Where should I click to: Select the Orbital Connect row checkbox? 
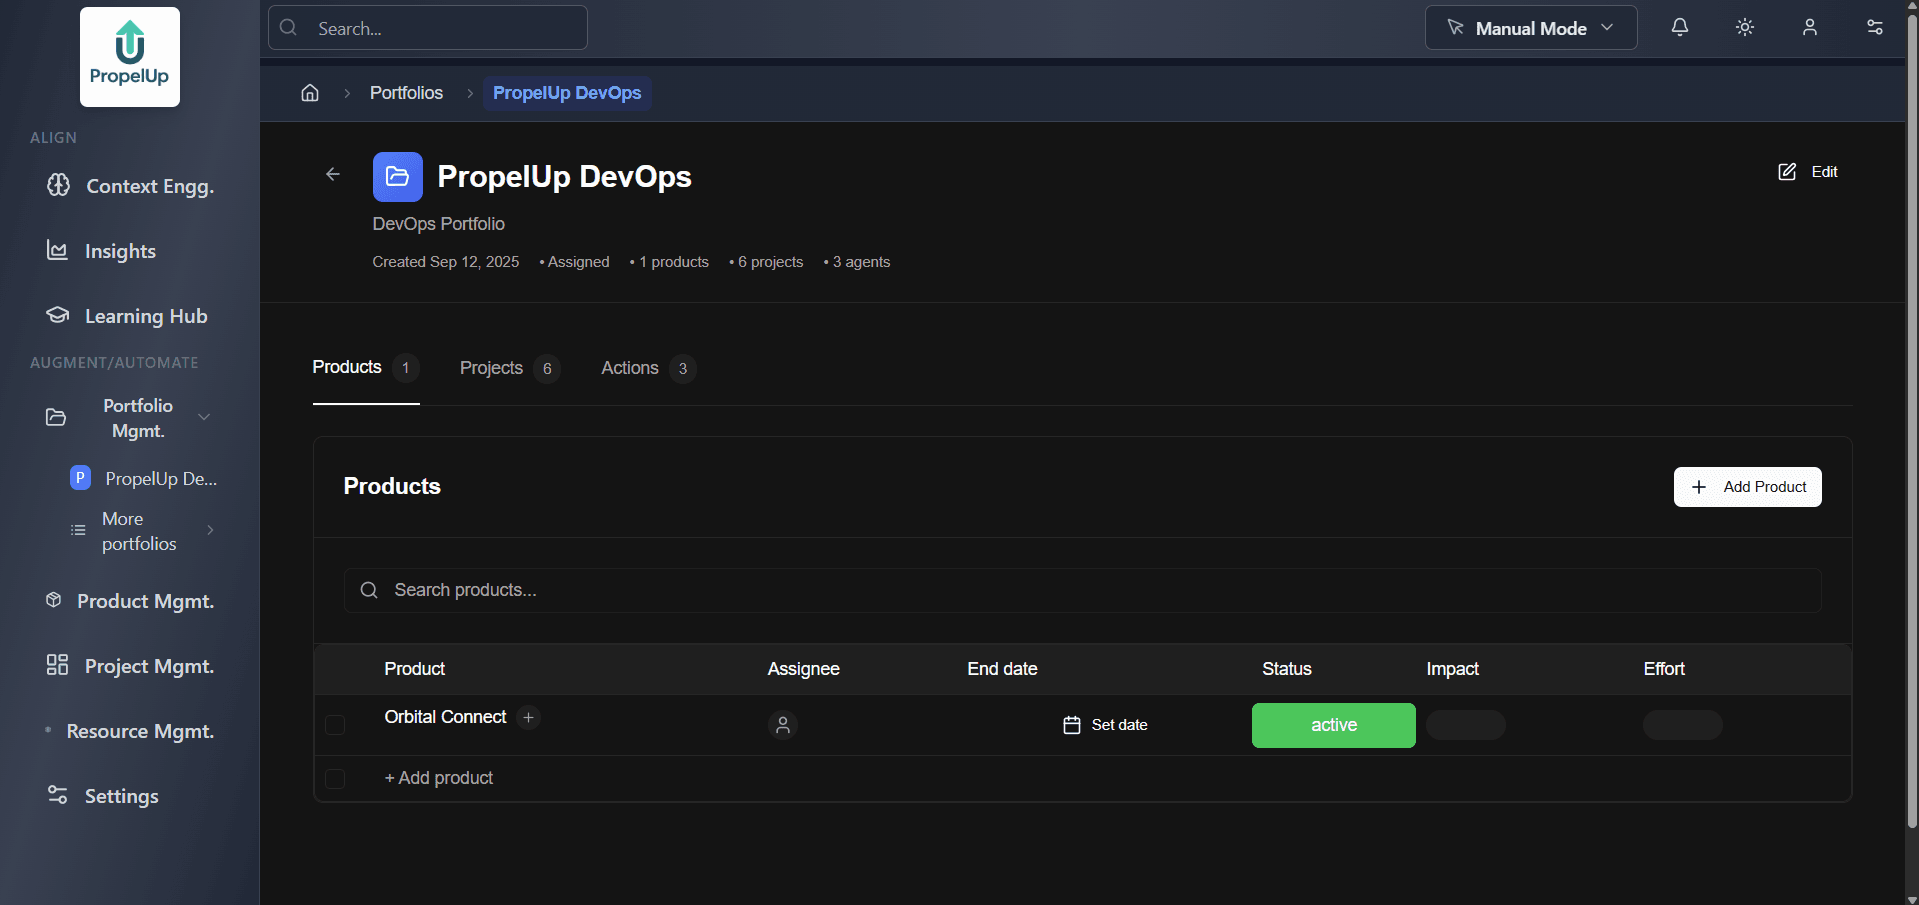[x=335, y=725]
